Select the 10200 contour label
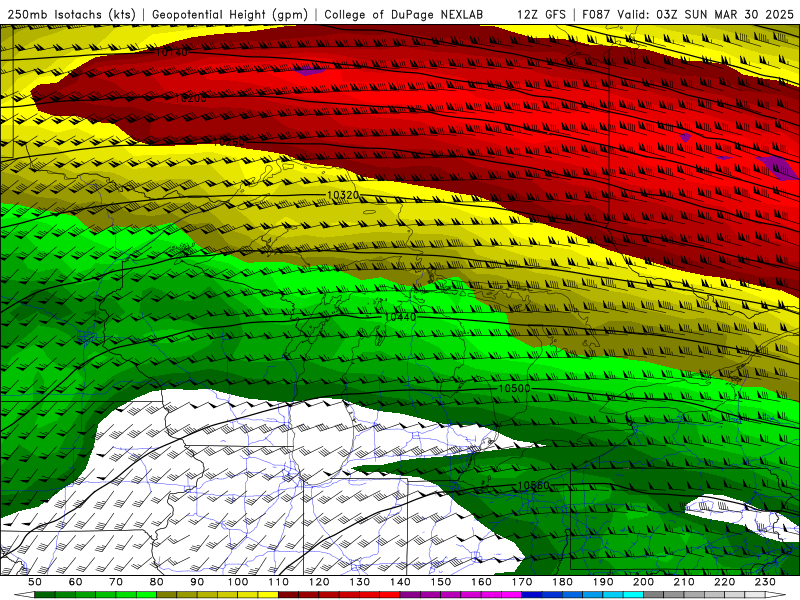 click(190, 98)
